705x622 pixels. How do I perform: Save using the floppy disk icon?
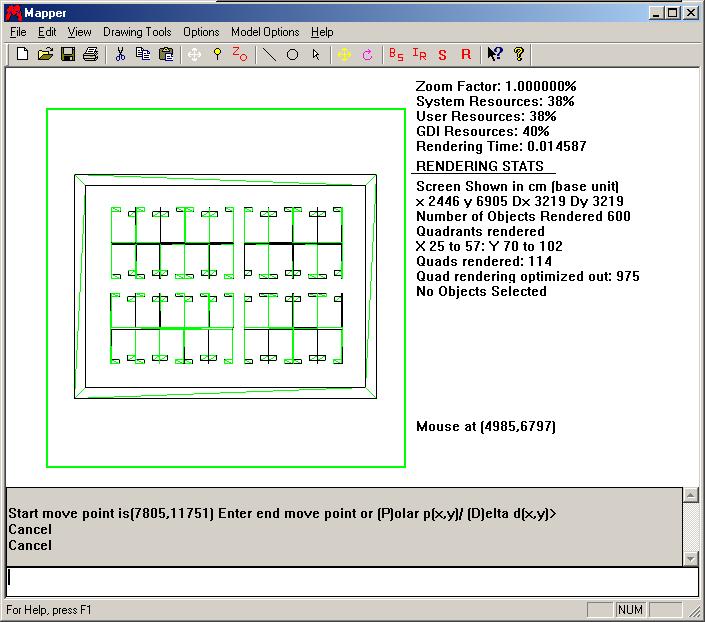68,54
